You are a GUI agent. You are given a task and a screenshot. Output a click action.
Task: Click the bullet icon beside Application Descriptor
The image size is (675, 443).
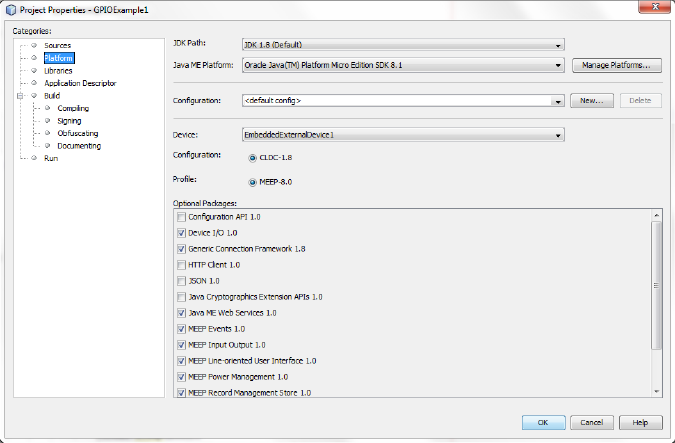coord(34,83)
